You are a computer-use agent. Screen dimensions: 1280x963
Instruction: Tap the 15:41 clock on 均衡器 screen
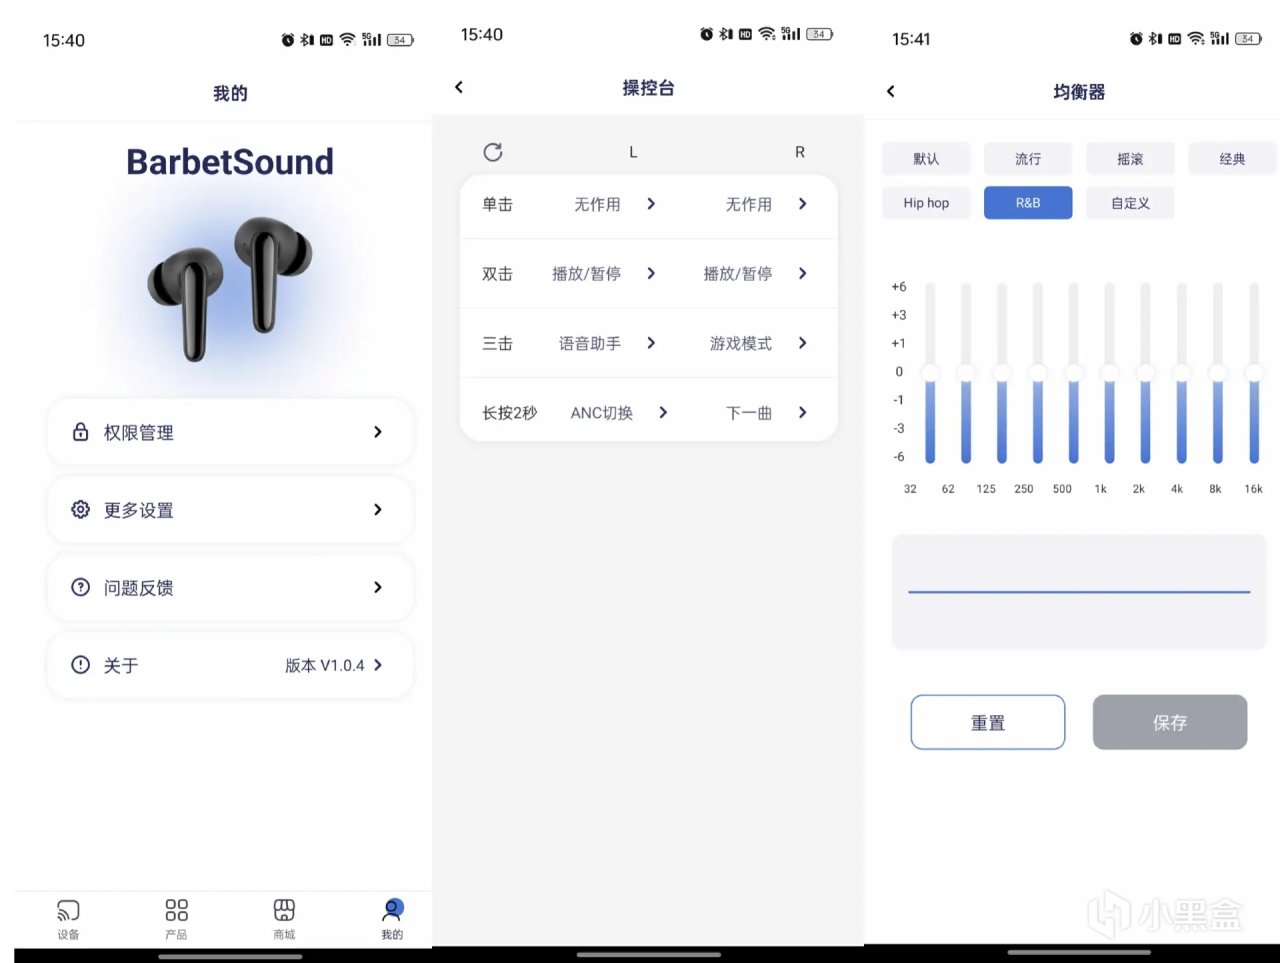911,39
